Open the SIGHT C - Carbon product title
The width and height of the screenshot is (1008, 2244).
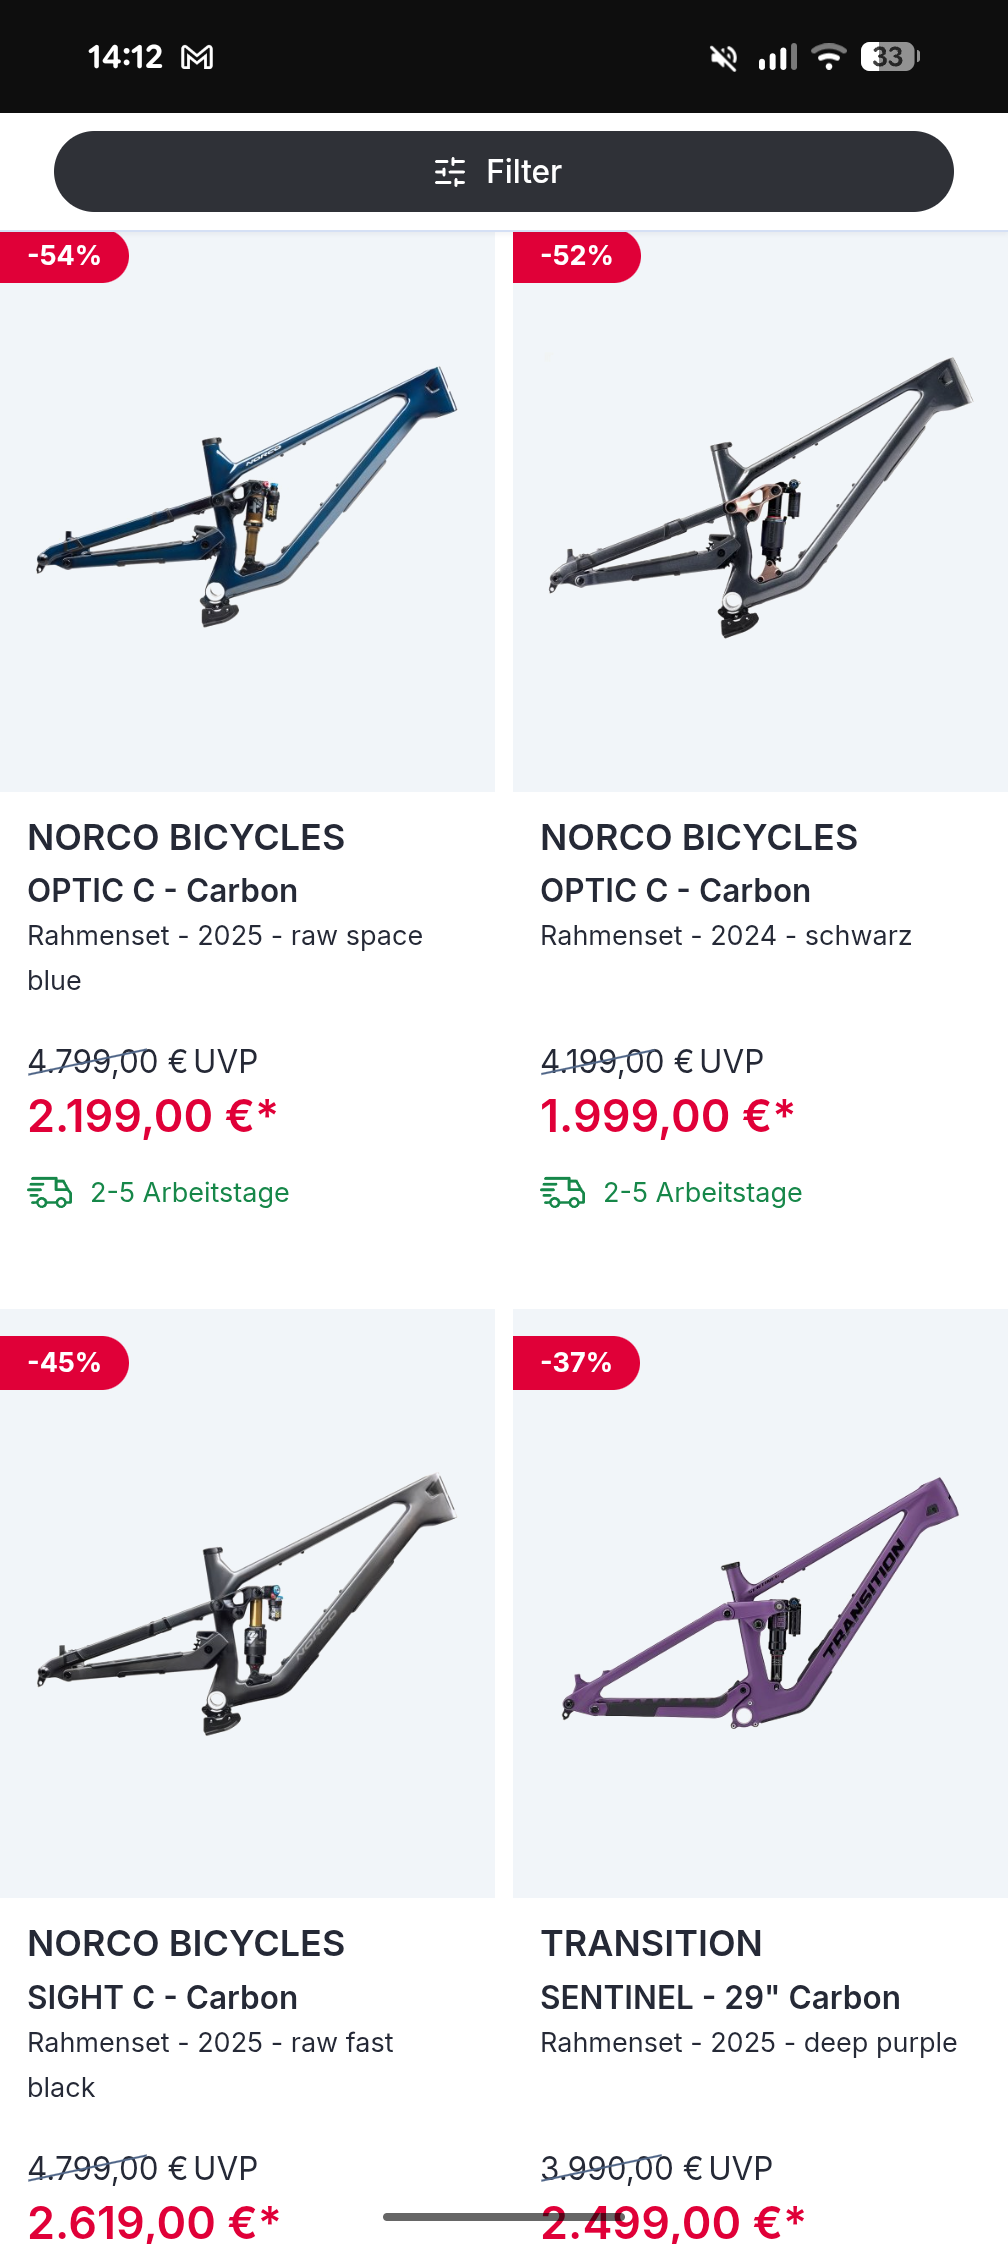tap(162, 1997)
